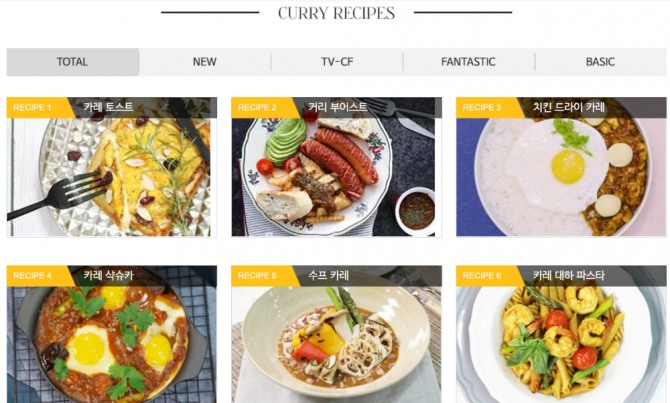The image size is (670, 403).
Task: Open the 카레 토스트 title link
Action: click(108, 107)
